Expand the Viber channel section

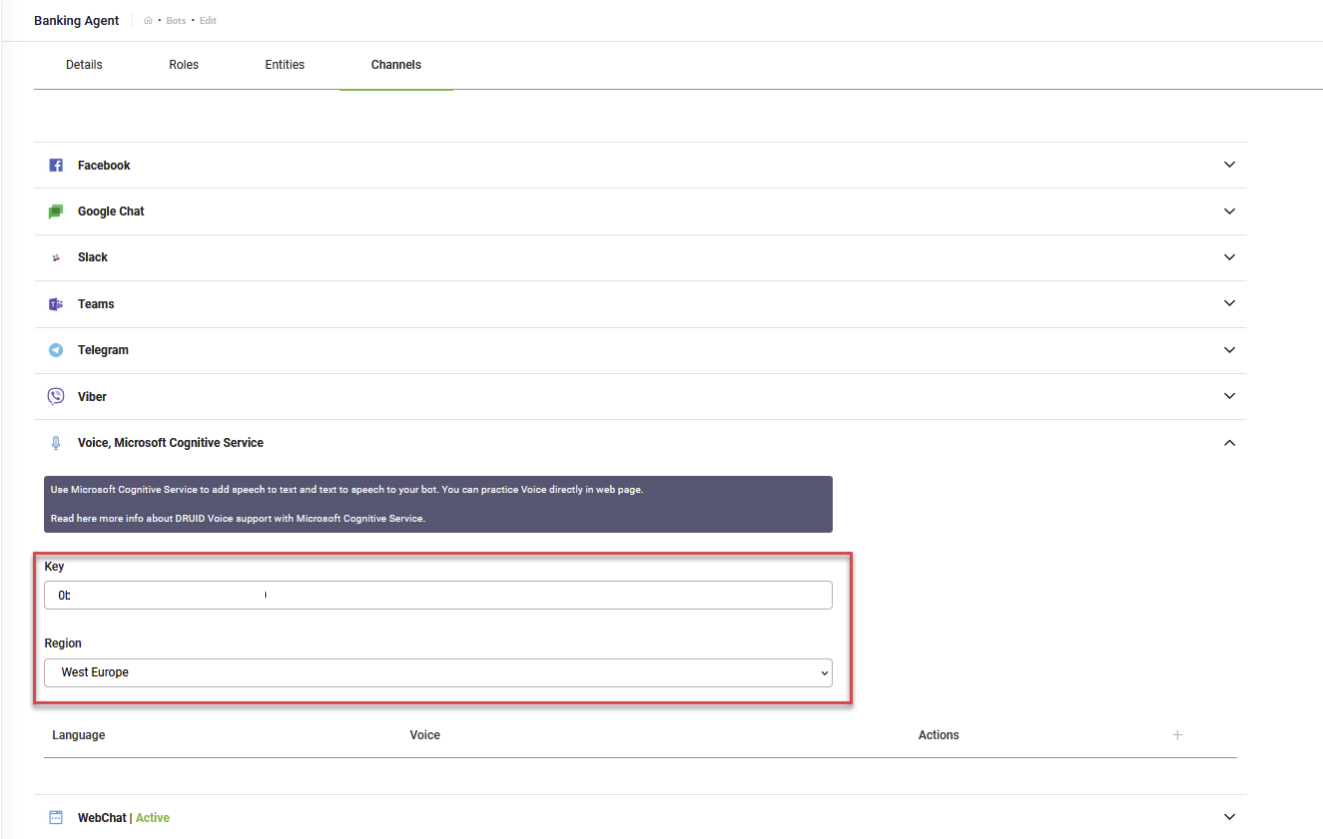(1230, 396)
